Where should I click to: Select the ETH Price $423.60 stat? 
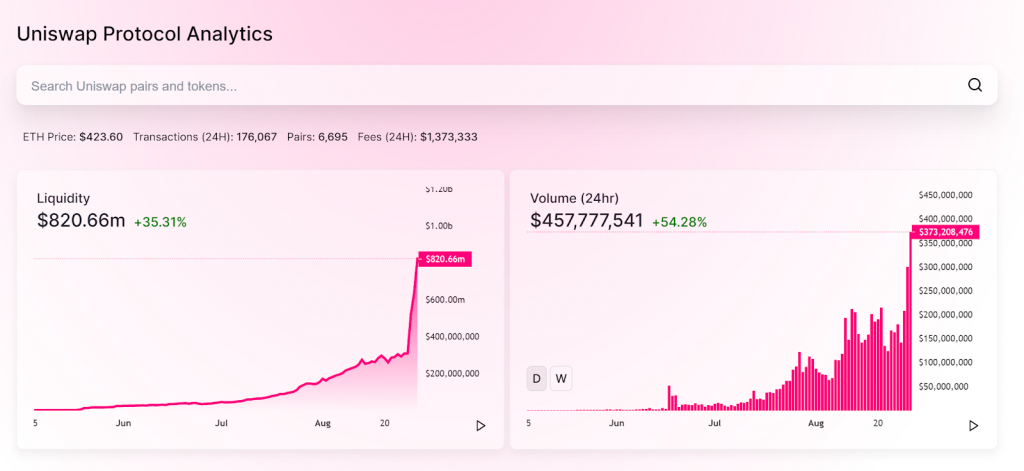point(73,136)
